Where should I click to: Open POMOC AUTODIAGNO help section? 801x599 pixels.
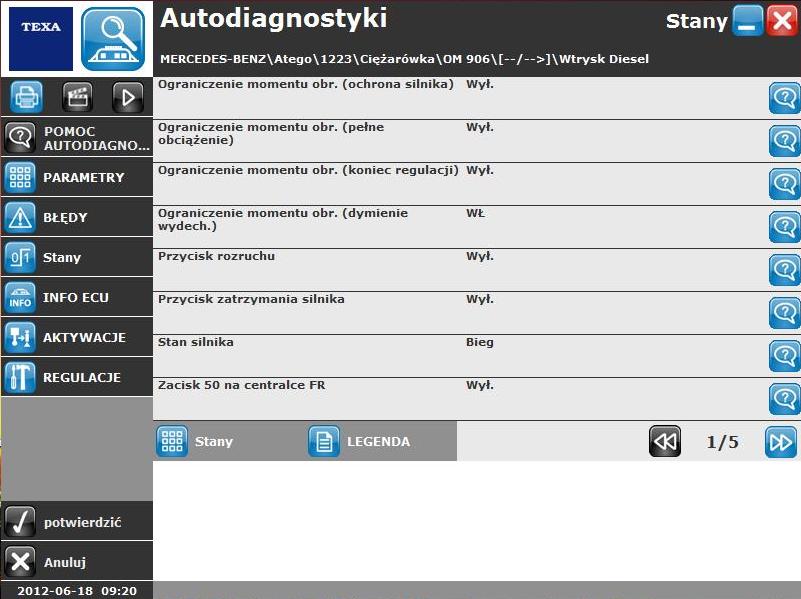coord(77,137)
